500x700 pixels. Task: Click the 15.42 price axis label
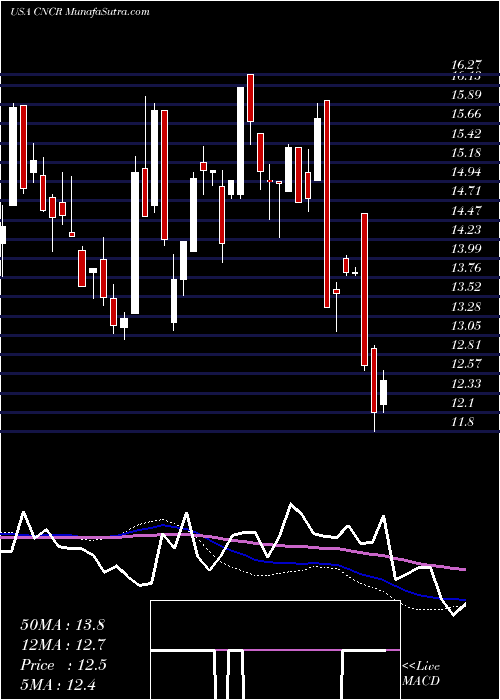466,133
